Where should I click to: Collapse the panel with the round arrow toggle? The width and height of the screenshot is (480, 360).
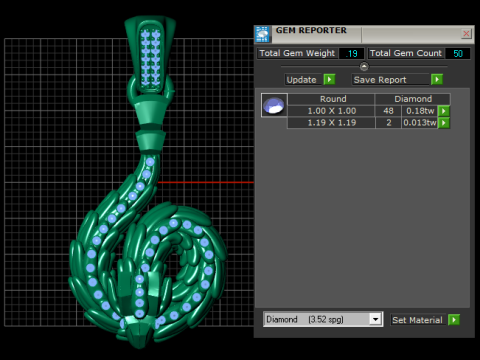(x=364, y=67)
